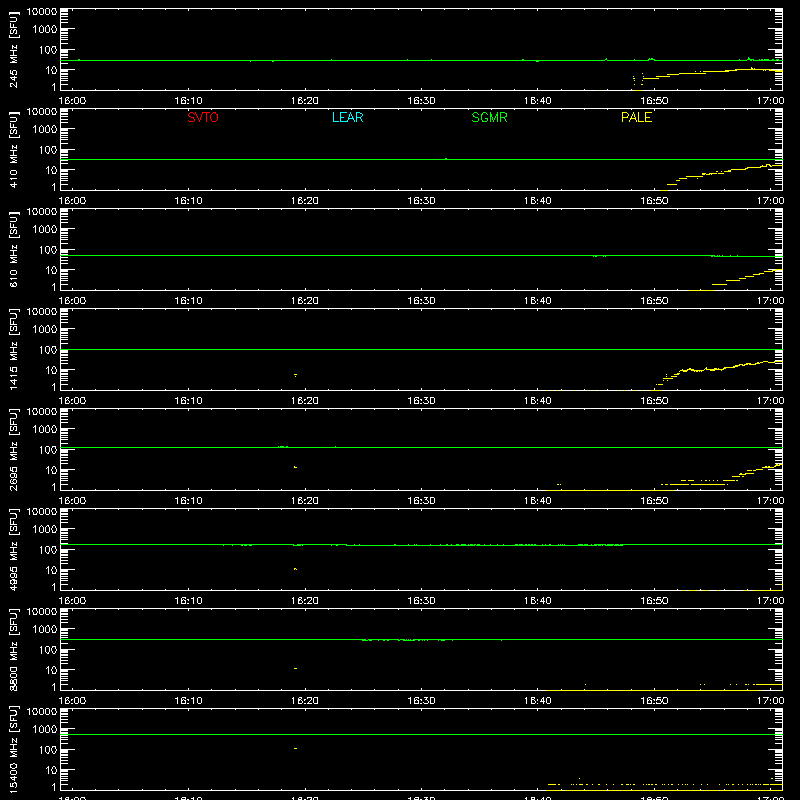Image resolution: width=800 pixels, height=800 pixels.
Task: Click the 100 y-axis label of 610 MHz panel
Action: [x=48, y=250]
